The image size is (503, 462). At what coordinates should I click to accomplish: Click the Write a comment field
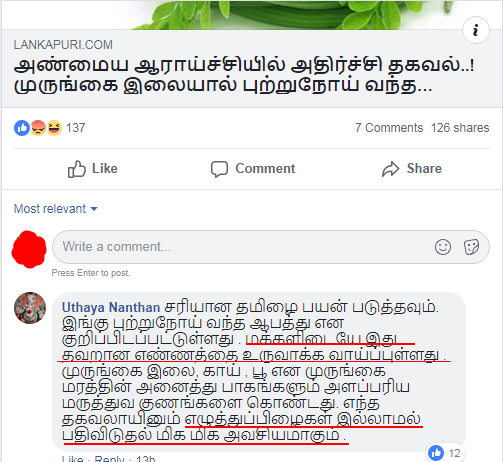(x=271, y=247)
